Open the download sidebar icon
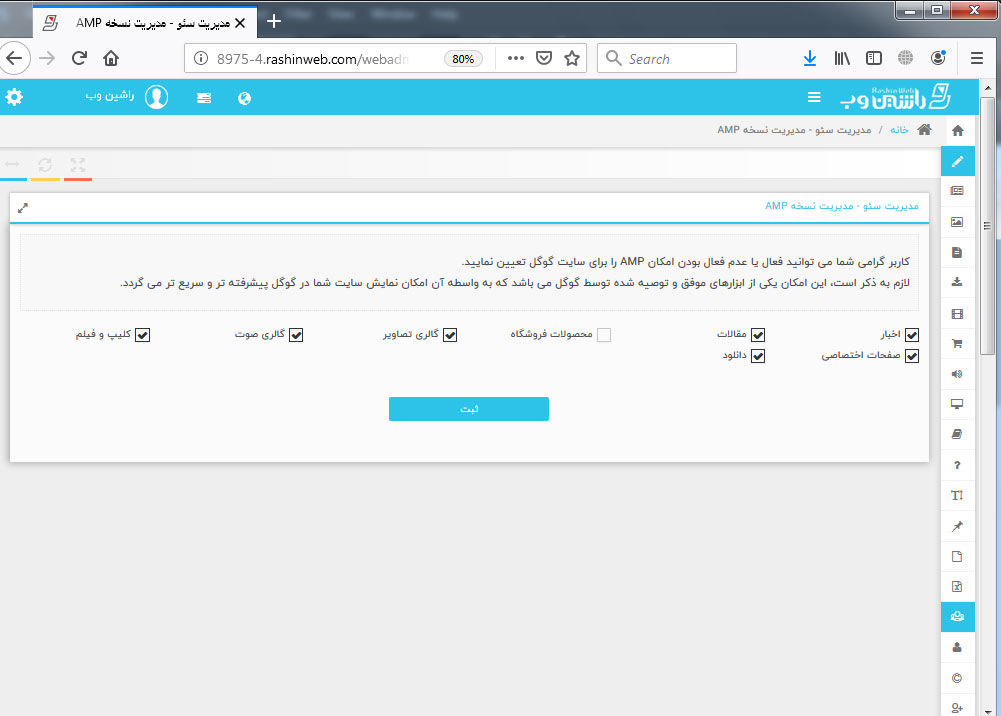Screen dimensions: 1001x716 point(957,282)
